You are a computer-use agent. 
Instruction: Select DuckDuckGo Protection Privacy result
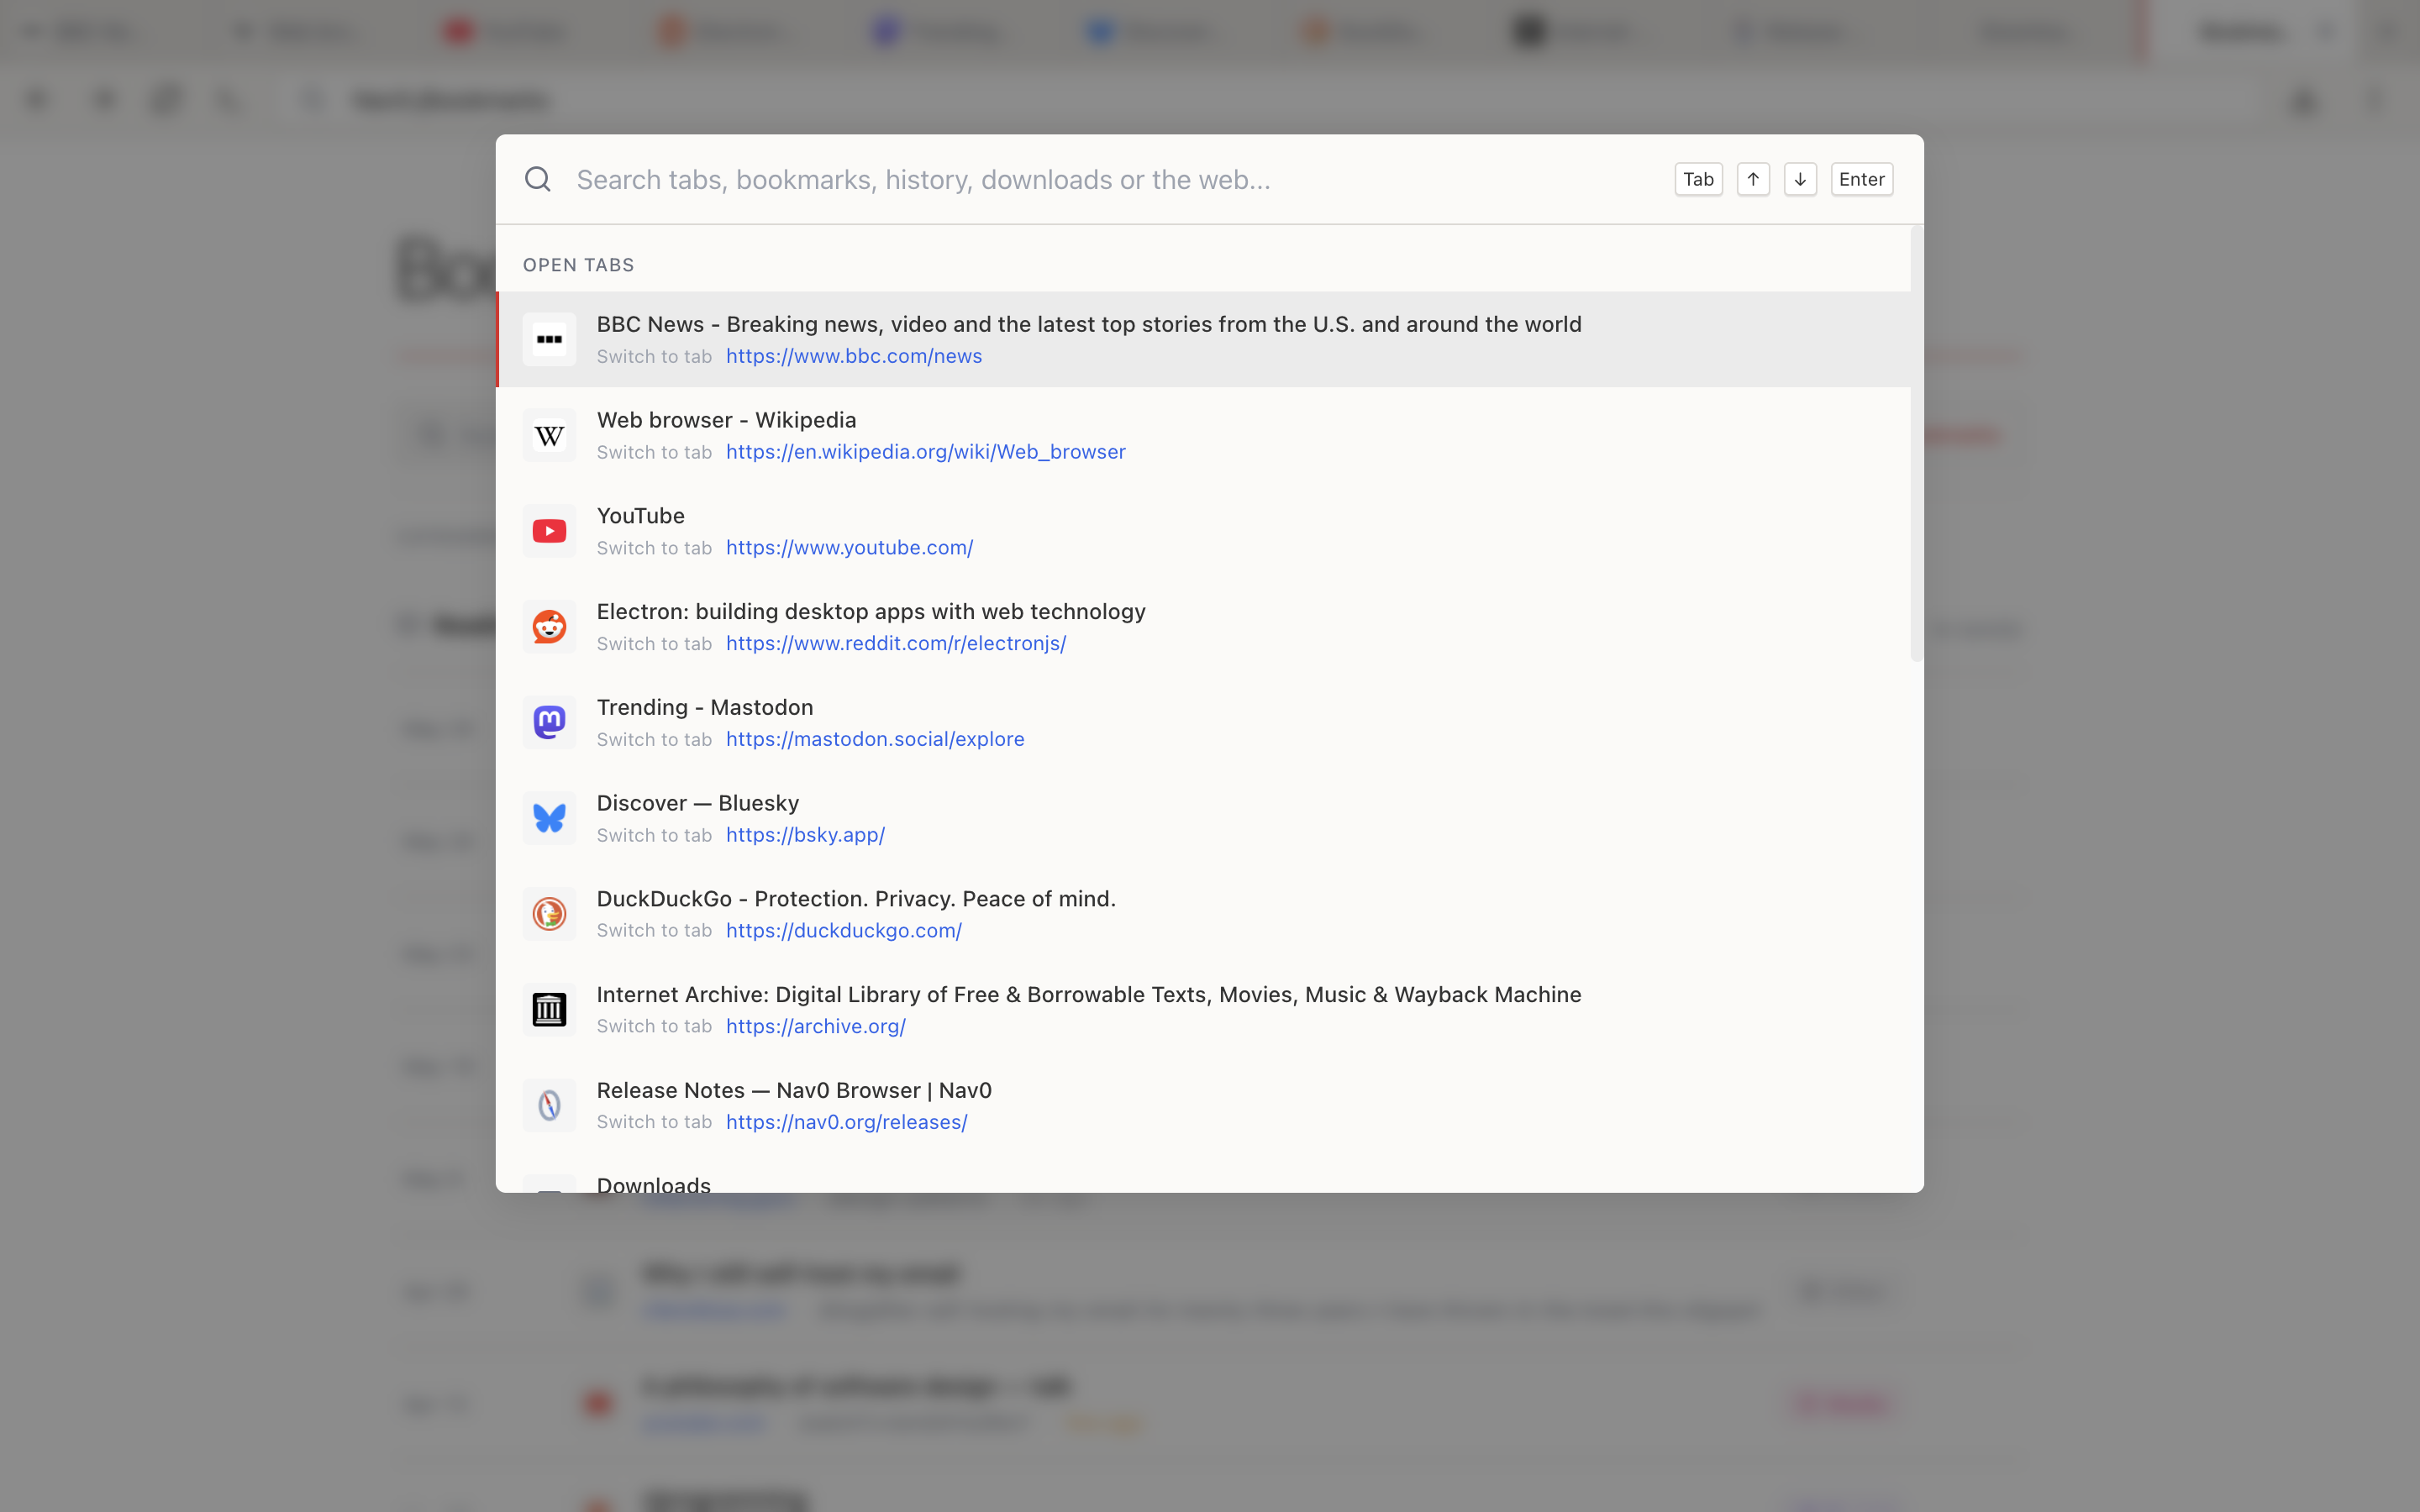point(1203,914)
